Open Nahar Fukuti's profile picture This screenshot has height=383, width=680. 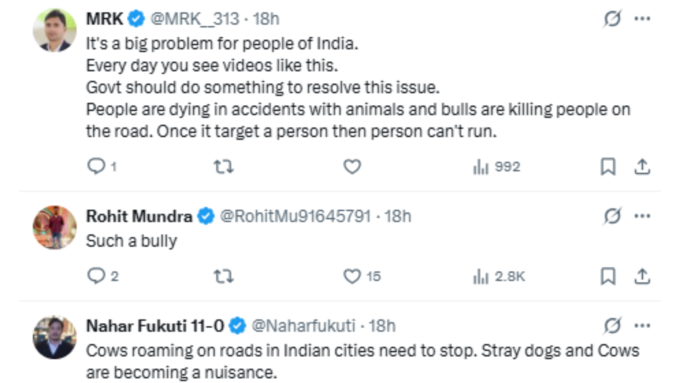click(x=55, y=337)
